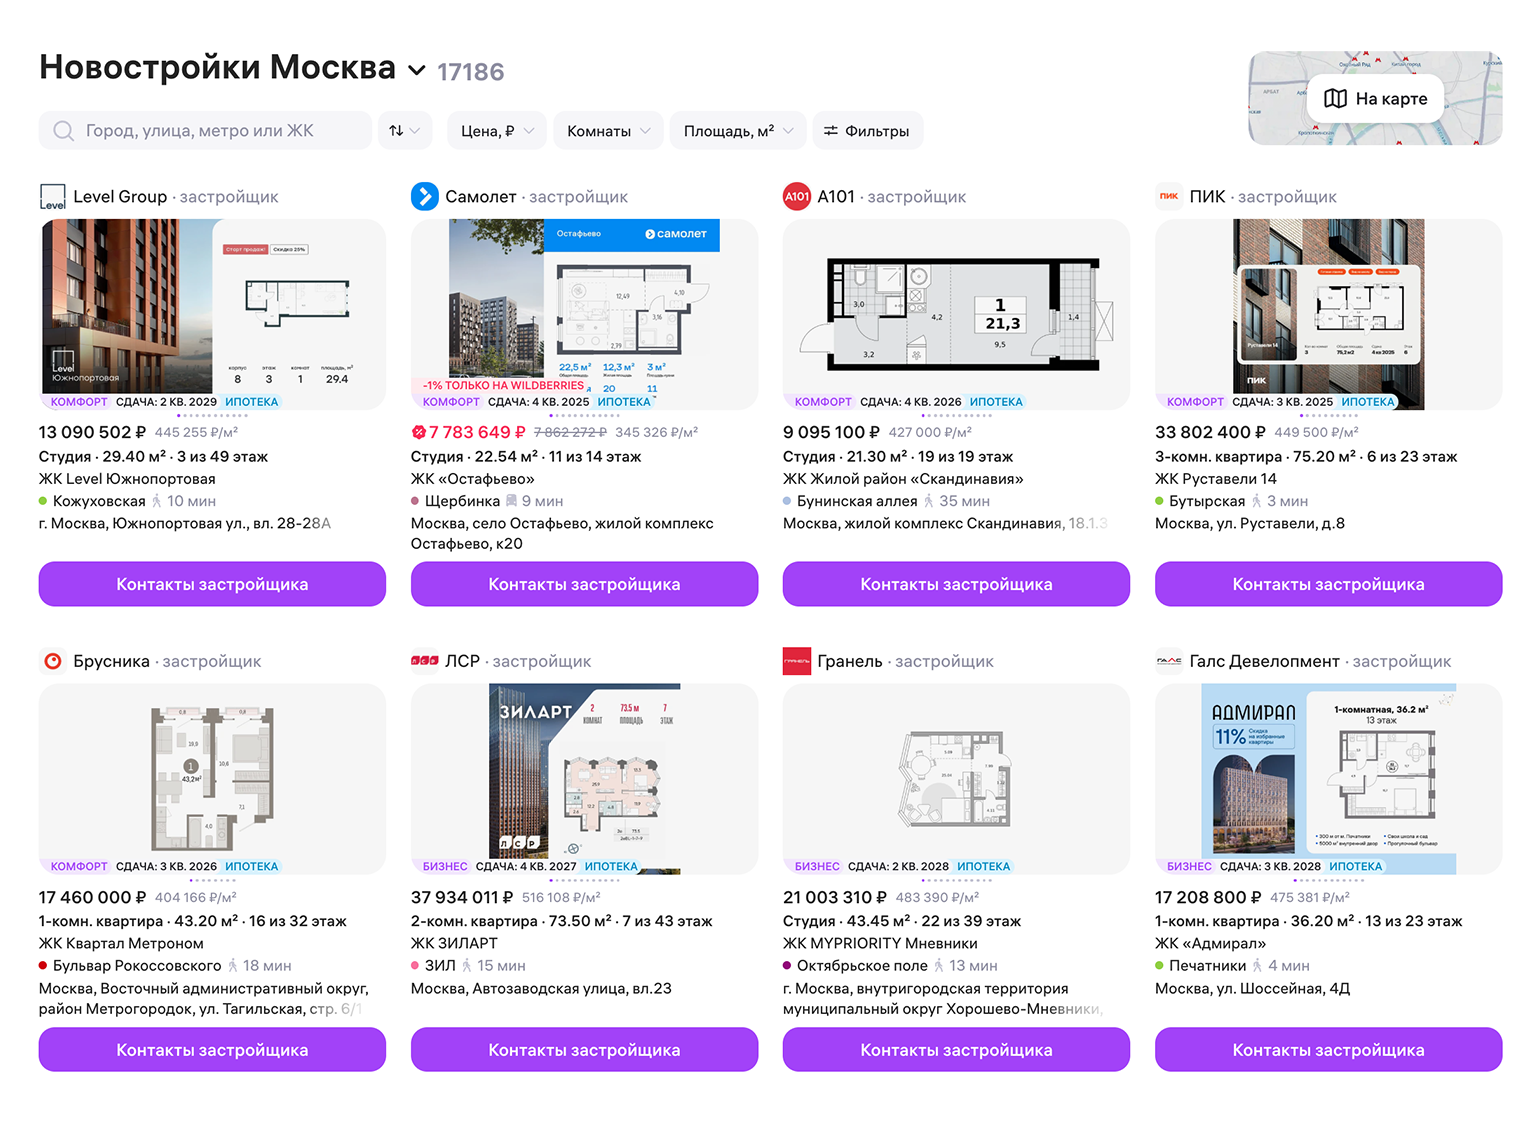Click the Кожуховская metro station label

pos(99,501)
